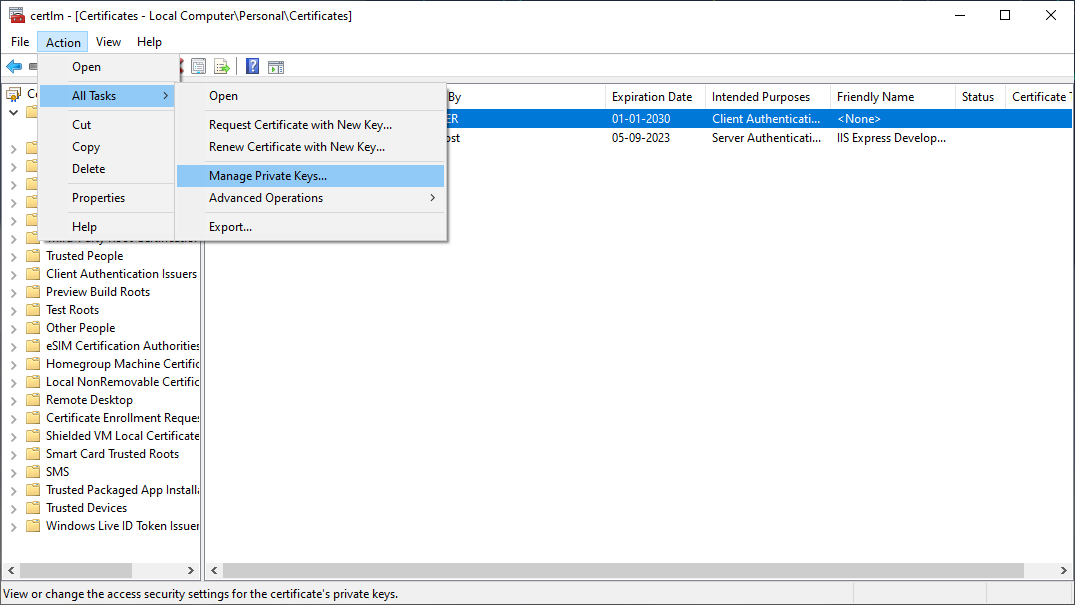1075x605 pixels.
Task: Click the Export List toolbar icon
Action: pos(222,66)
